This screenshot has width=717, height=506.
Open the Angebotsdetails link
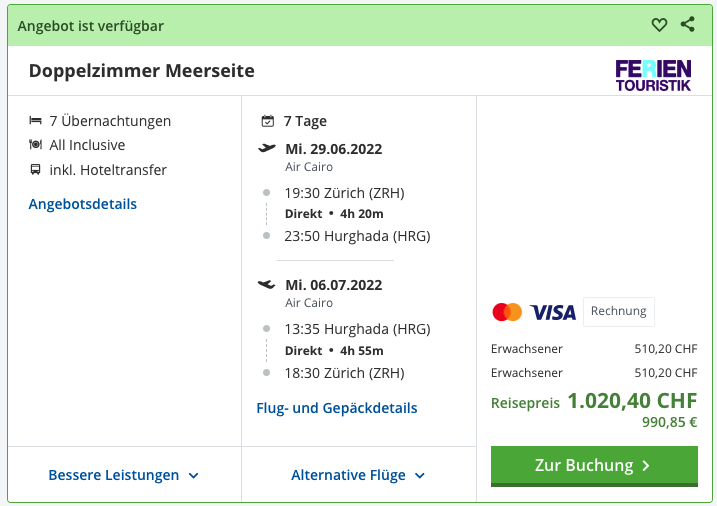pyautogui.click(x=83, y=204)
